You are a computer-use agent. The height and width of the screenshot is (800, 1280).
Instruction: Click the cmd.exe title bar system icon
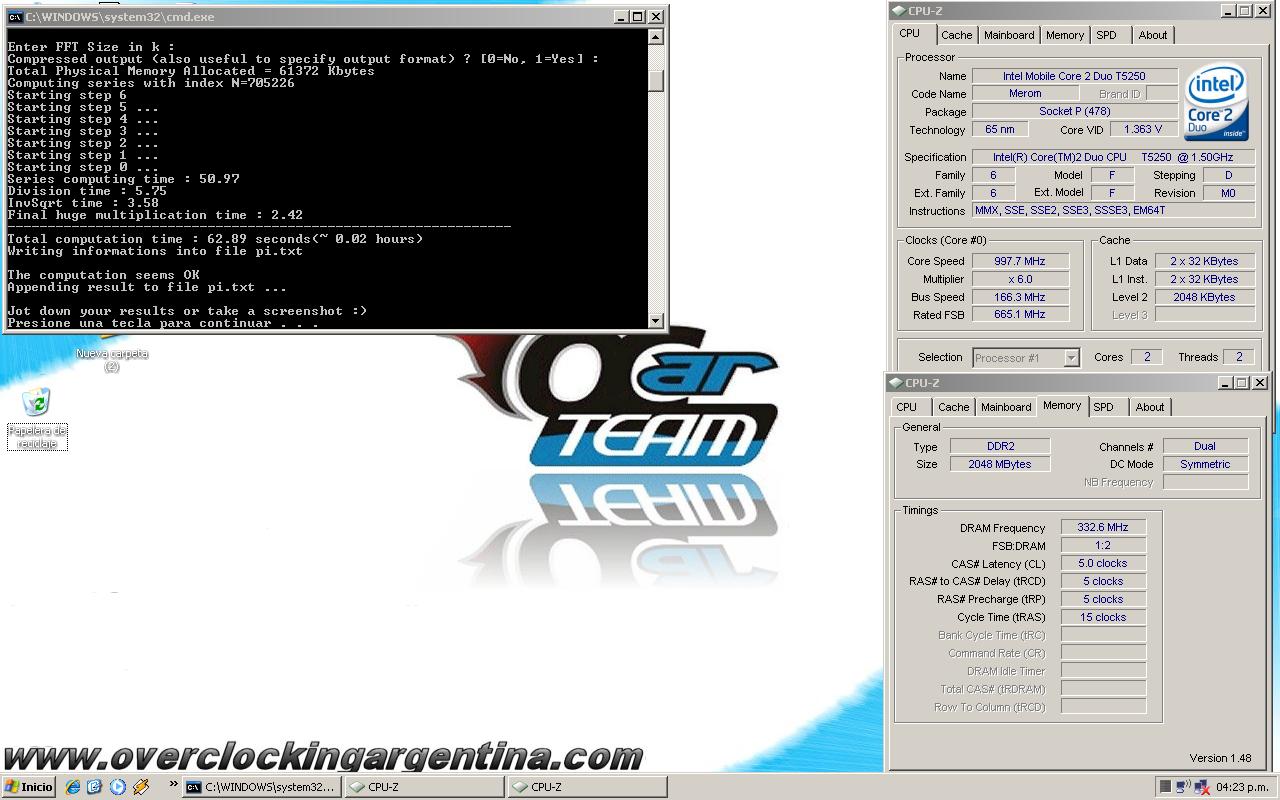point(15,17)
